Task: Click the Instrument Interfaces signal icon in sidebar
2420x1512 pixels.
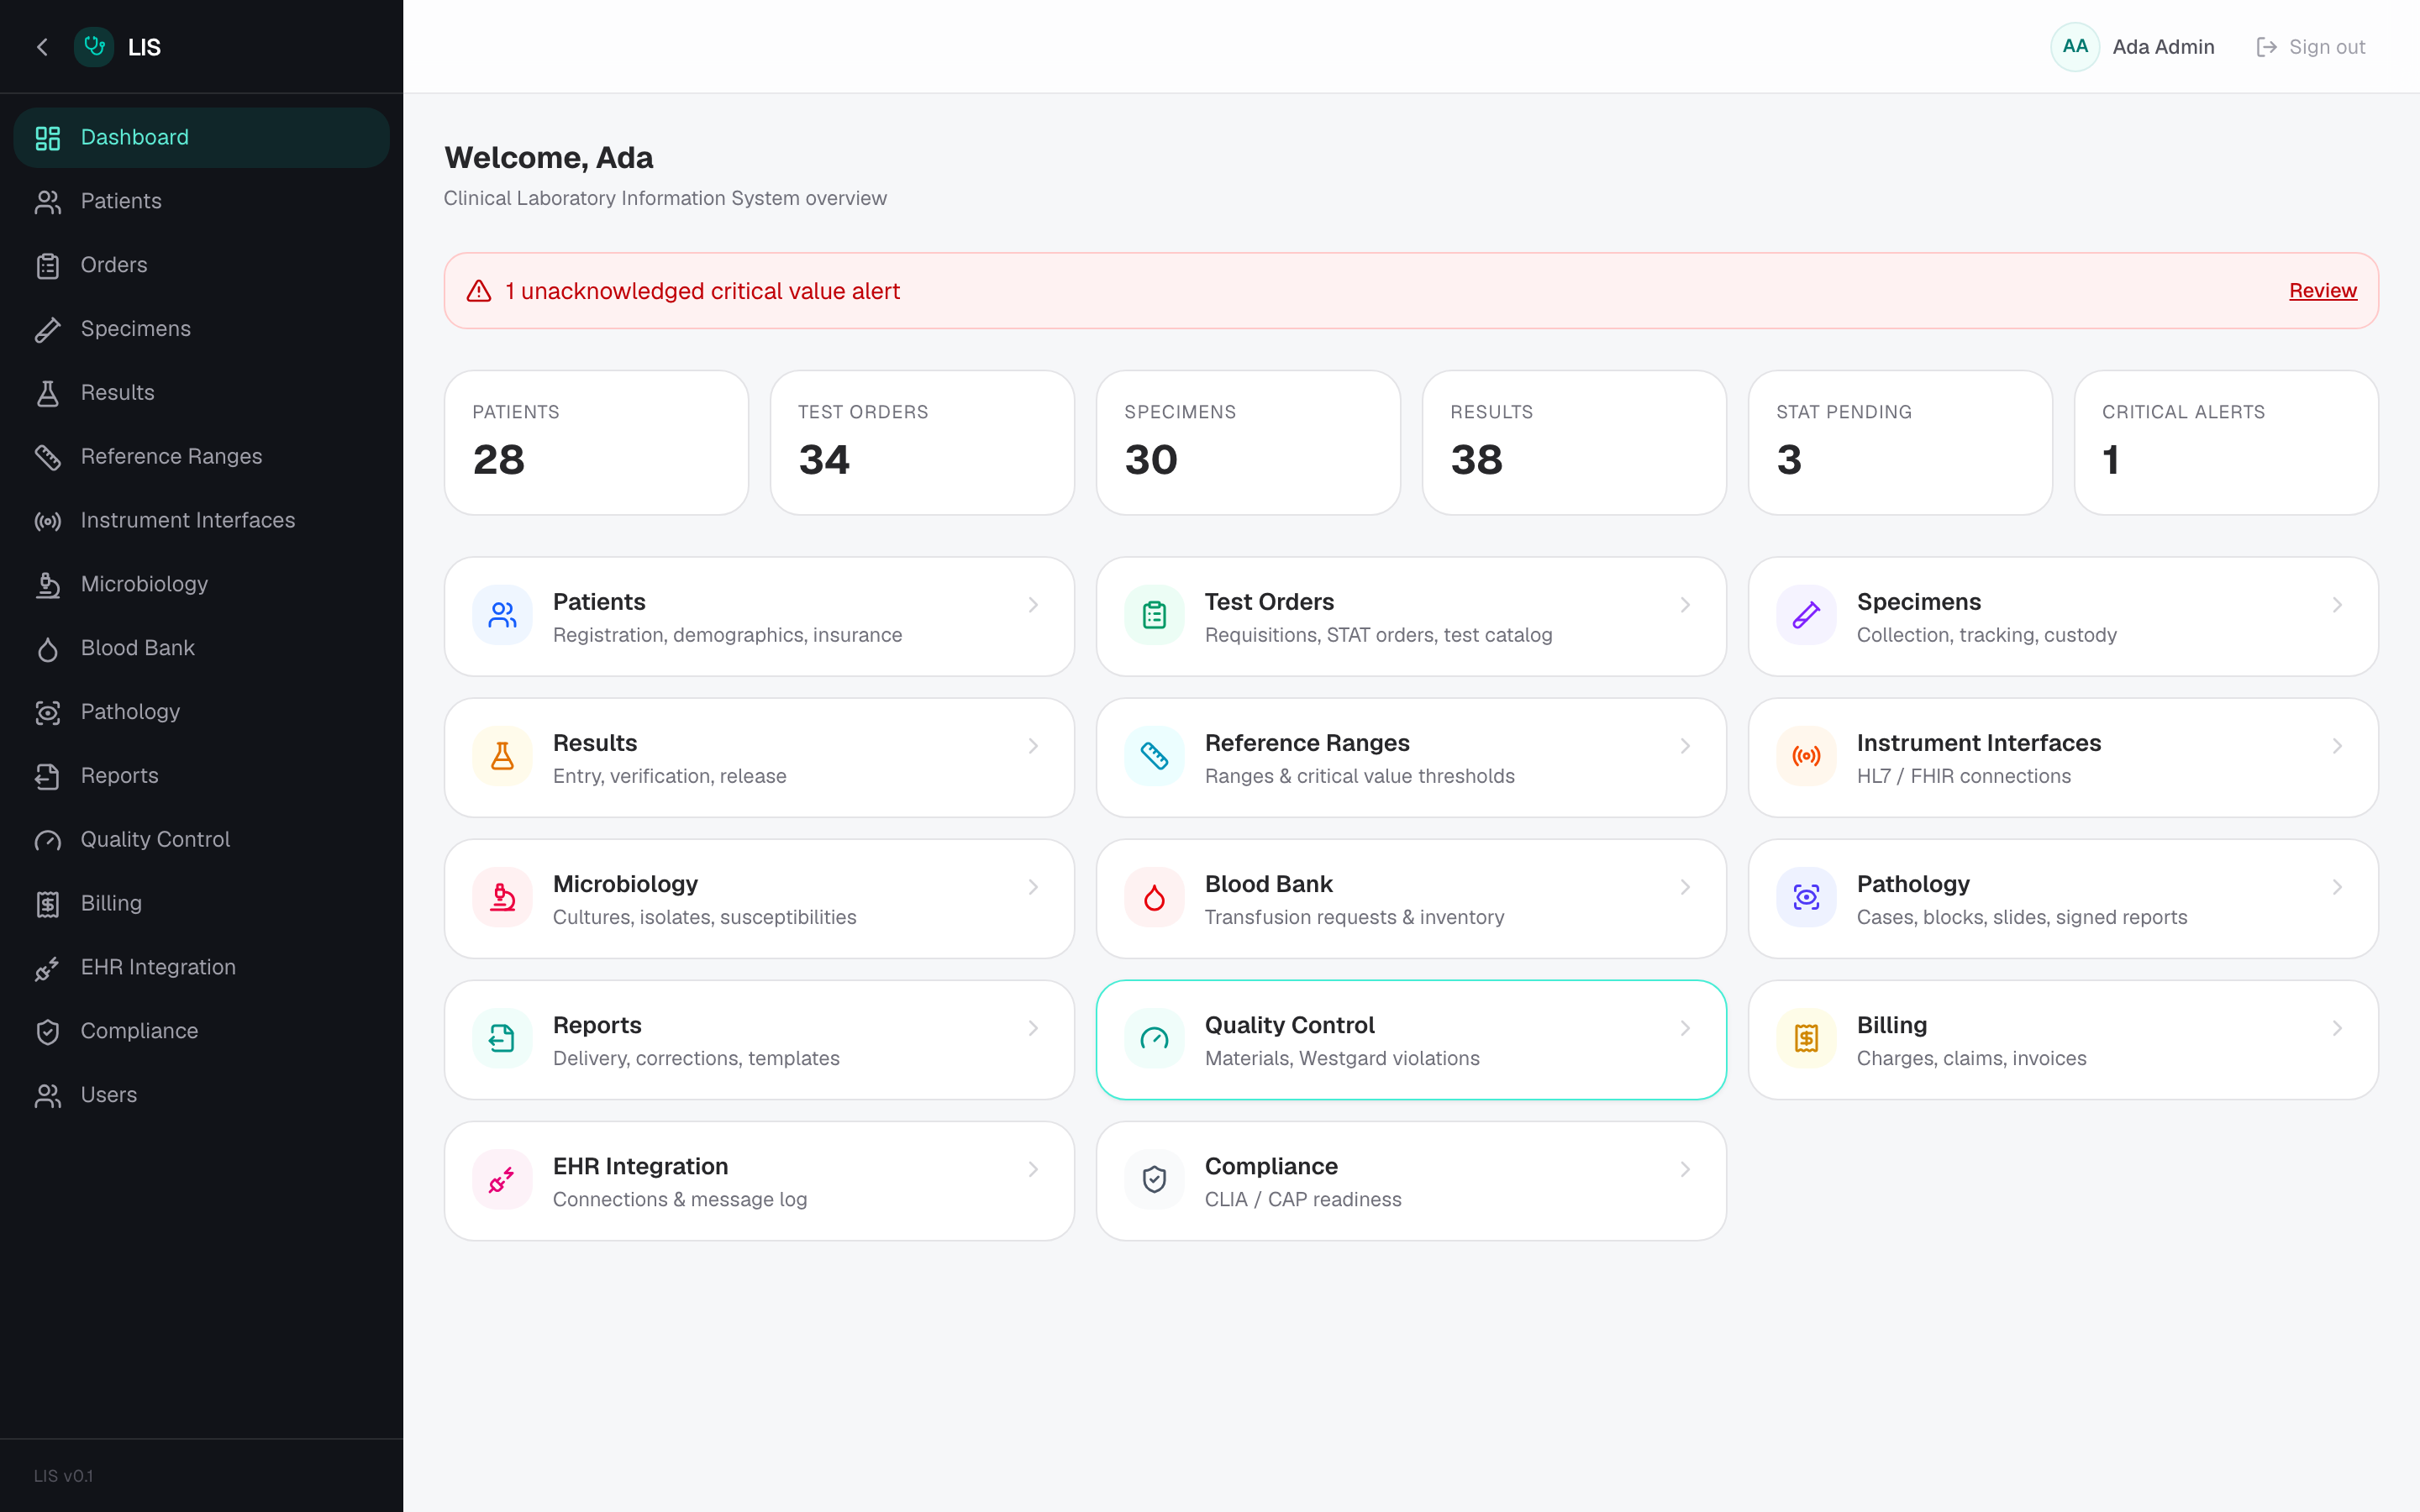Action: (x=48, y=521)
